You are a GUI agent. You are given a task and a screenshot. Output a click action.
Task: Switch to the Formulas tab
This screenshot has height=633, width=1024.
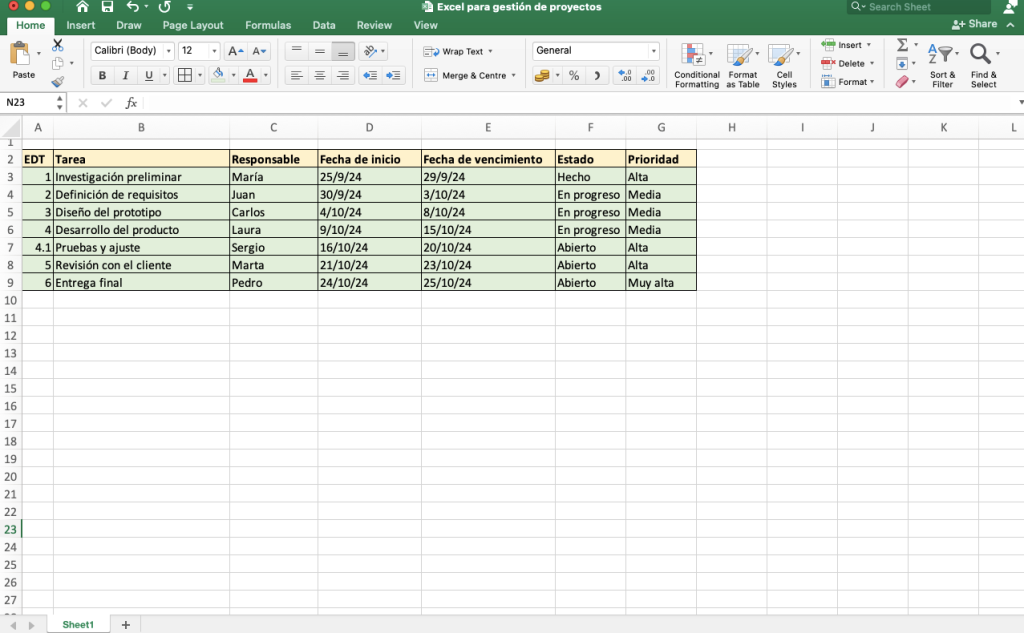point(268,25)
